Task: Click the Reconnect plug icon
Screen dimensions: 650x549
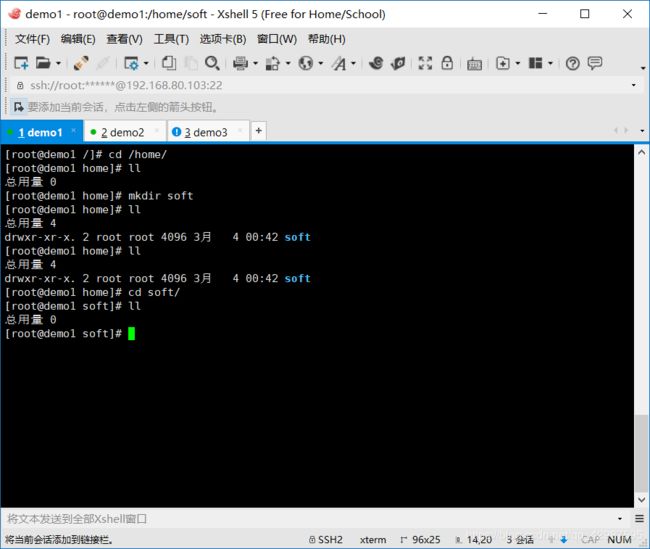Action: pos(80,63)
